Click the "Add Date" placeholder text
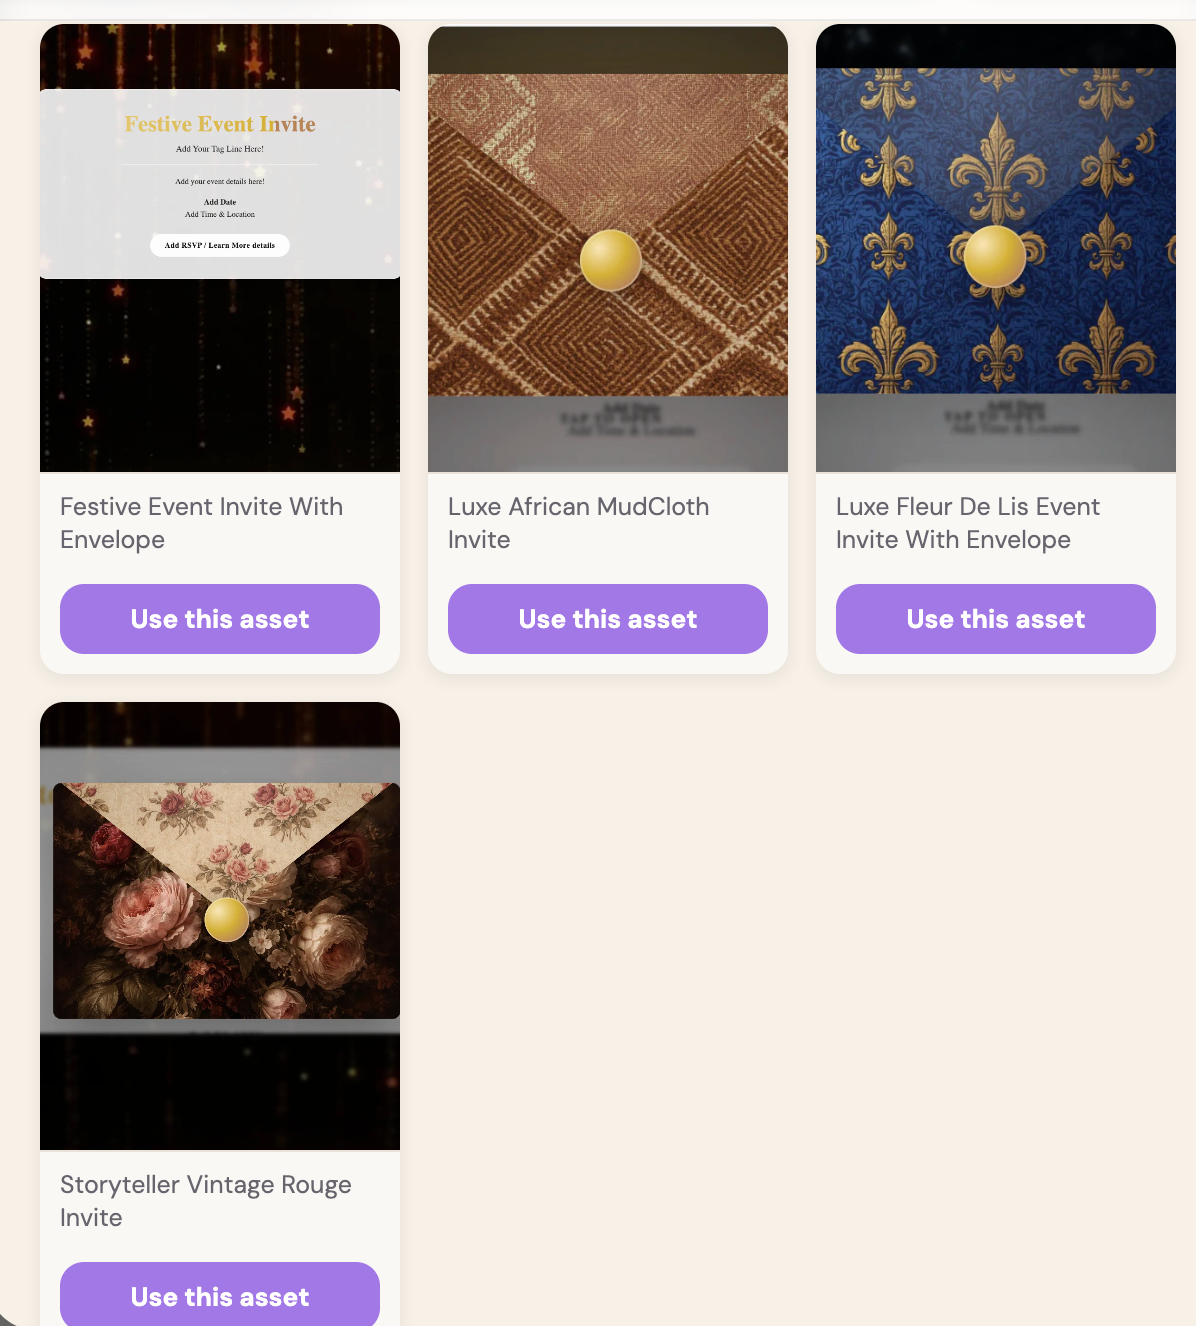The width and height of the screenshot is (1196, 1326). pos(218,201)
